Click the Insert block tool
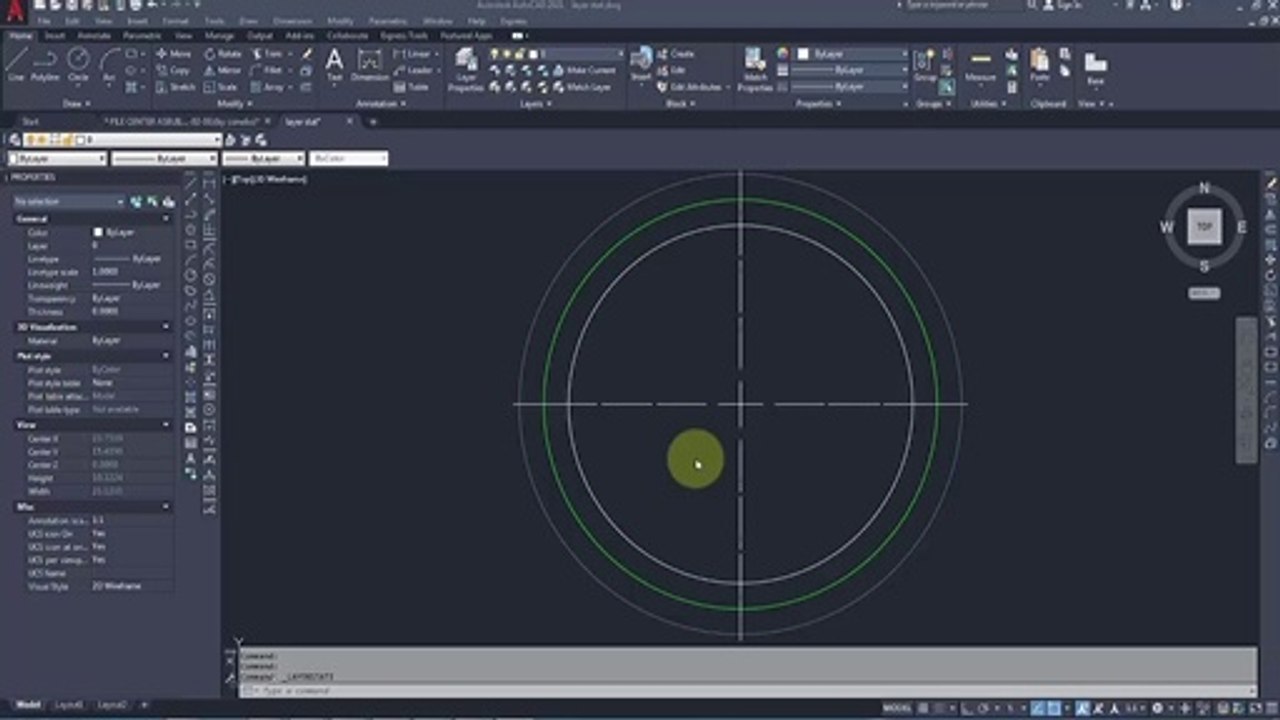This screenshot has height=720, width=1280. (641, 64)
